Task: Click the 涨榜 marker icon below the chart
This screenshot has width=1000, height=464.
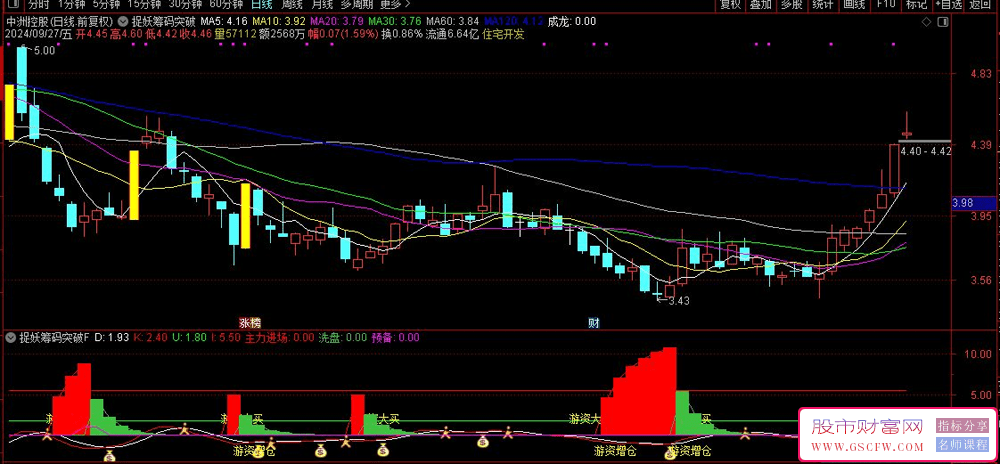Action: [x=249, y=323]
